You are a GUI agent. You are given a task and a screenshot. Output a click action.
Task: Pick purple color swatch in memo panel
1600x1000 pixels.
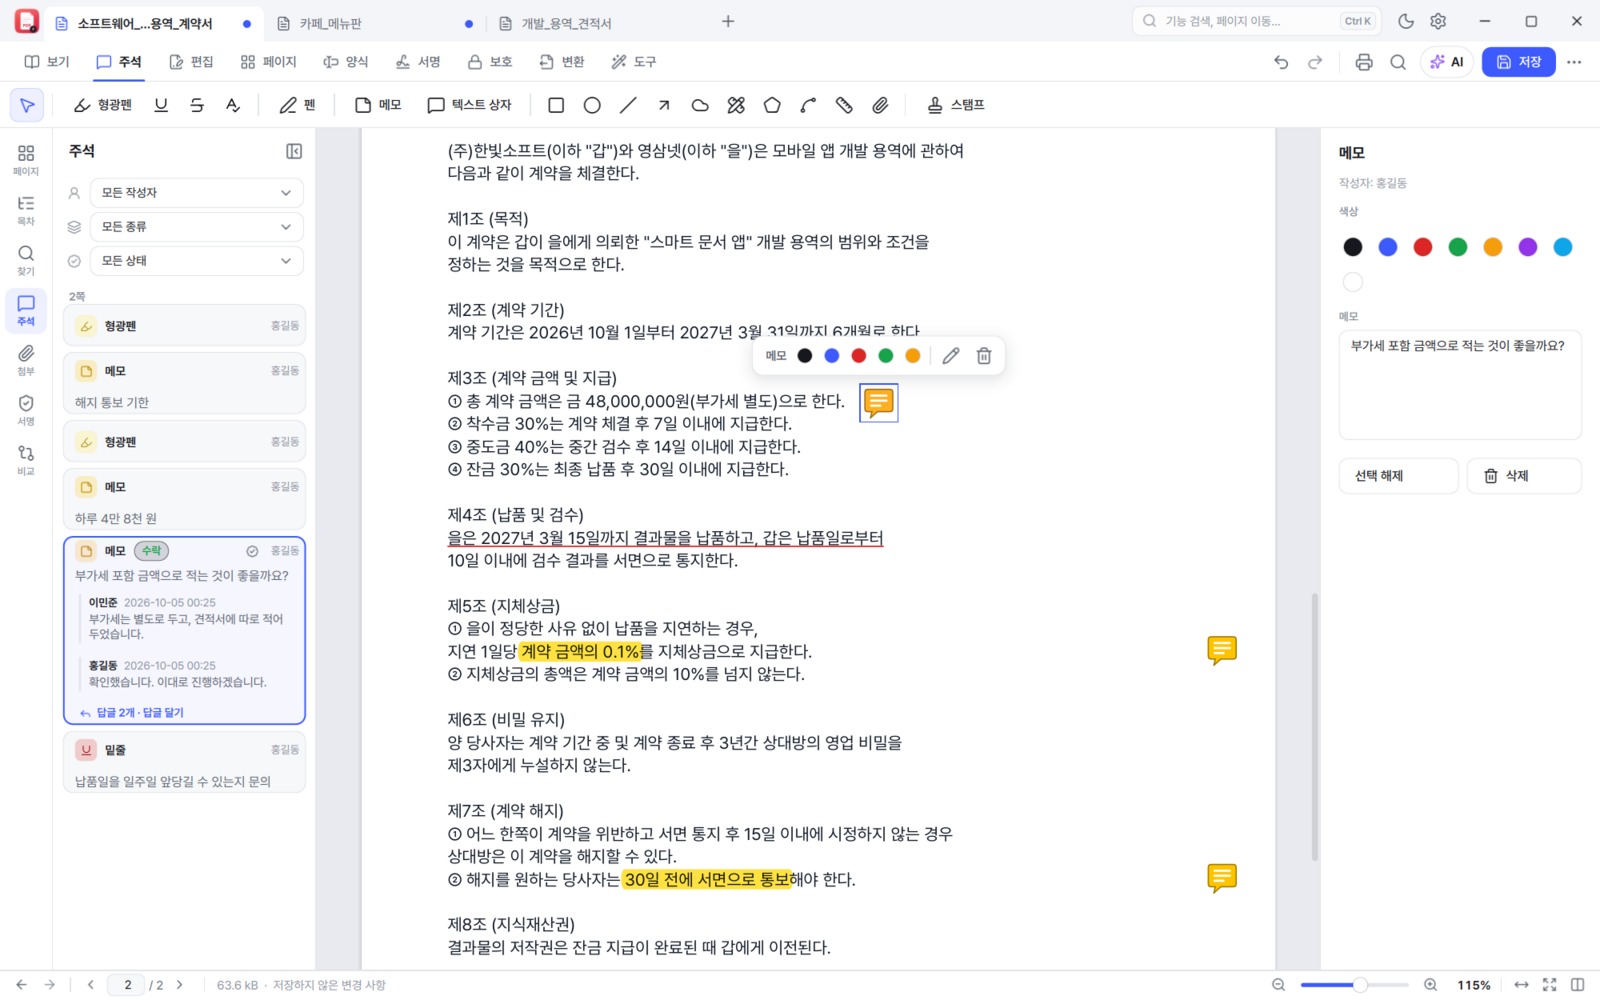pyautogui.click(x=1528, y=247)
